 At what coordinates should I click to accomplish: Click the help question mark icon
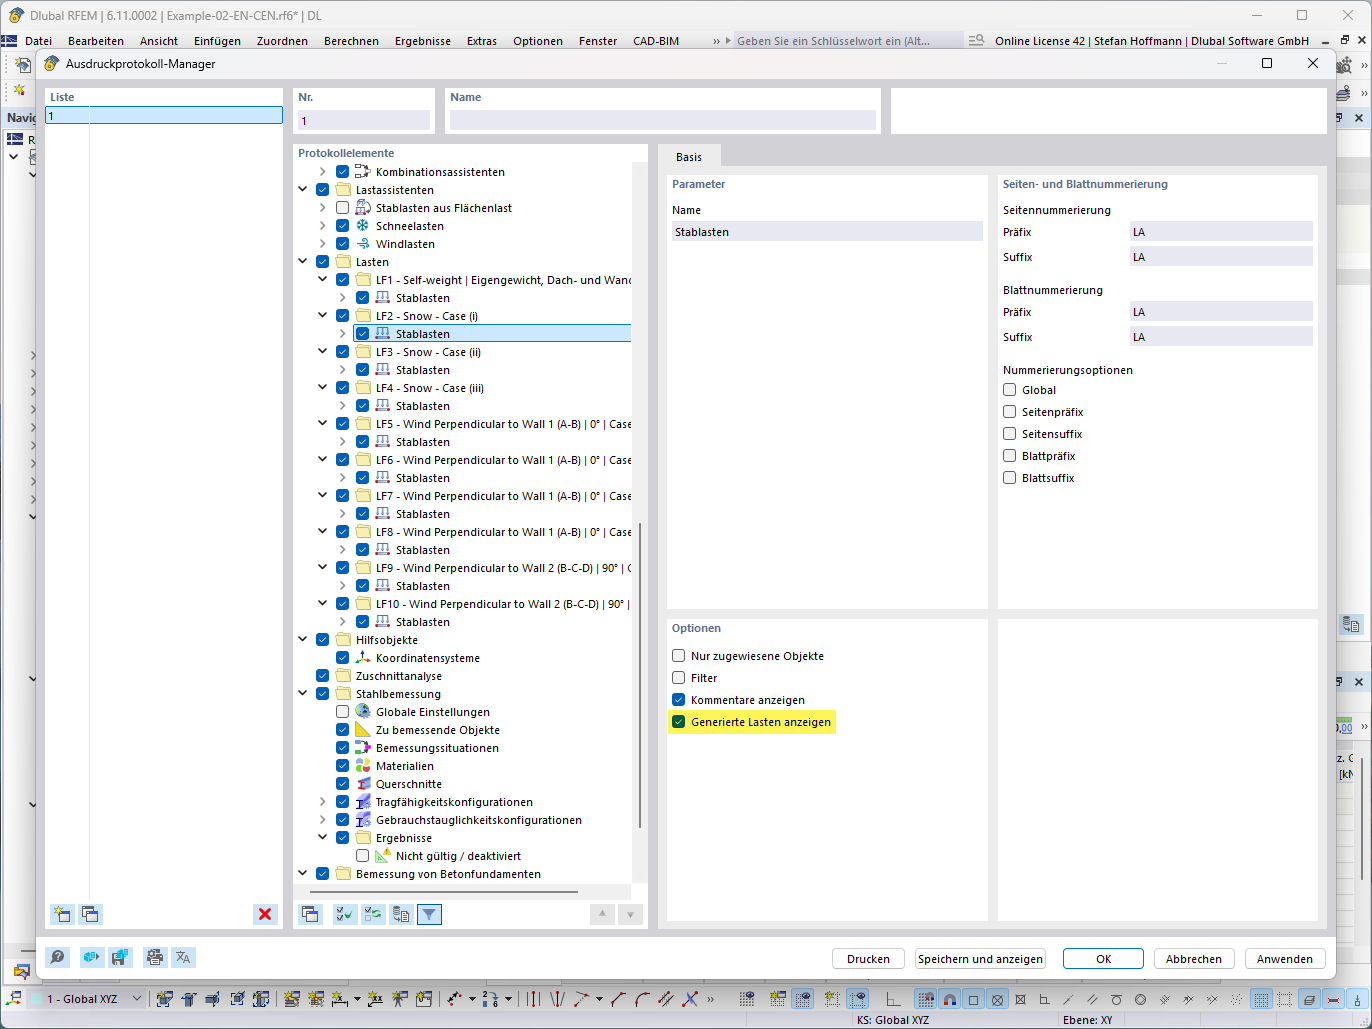pyautogui.click(x=57, y=957)
